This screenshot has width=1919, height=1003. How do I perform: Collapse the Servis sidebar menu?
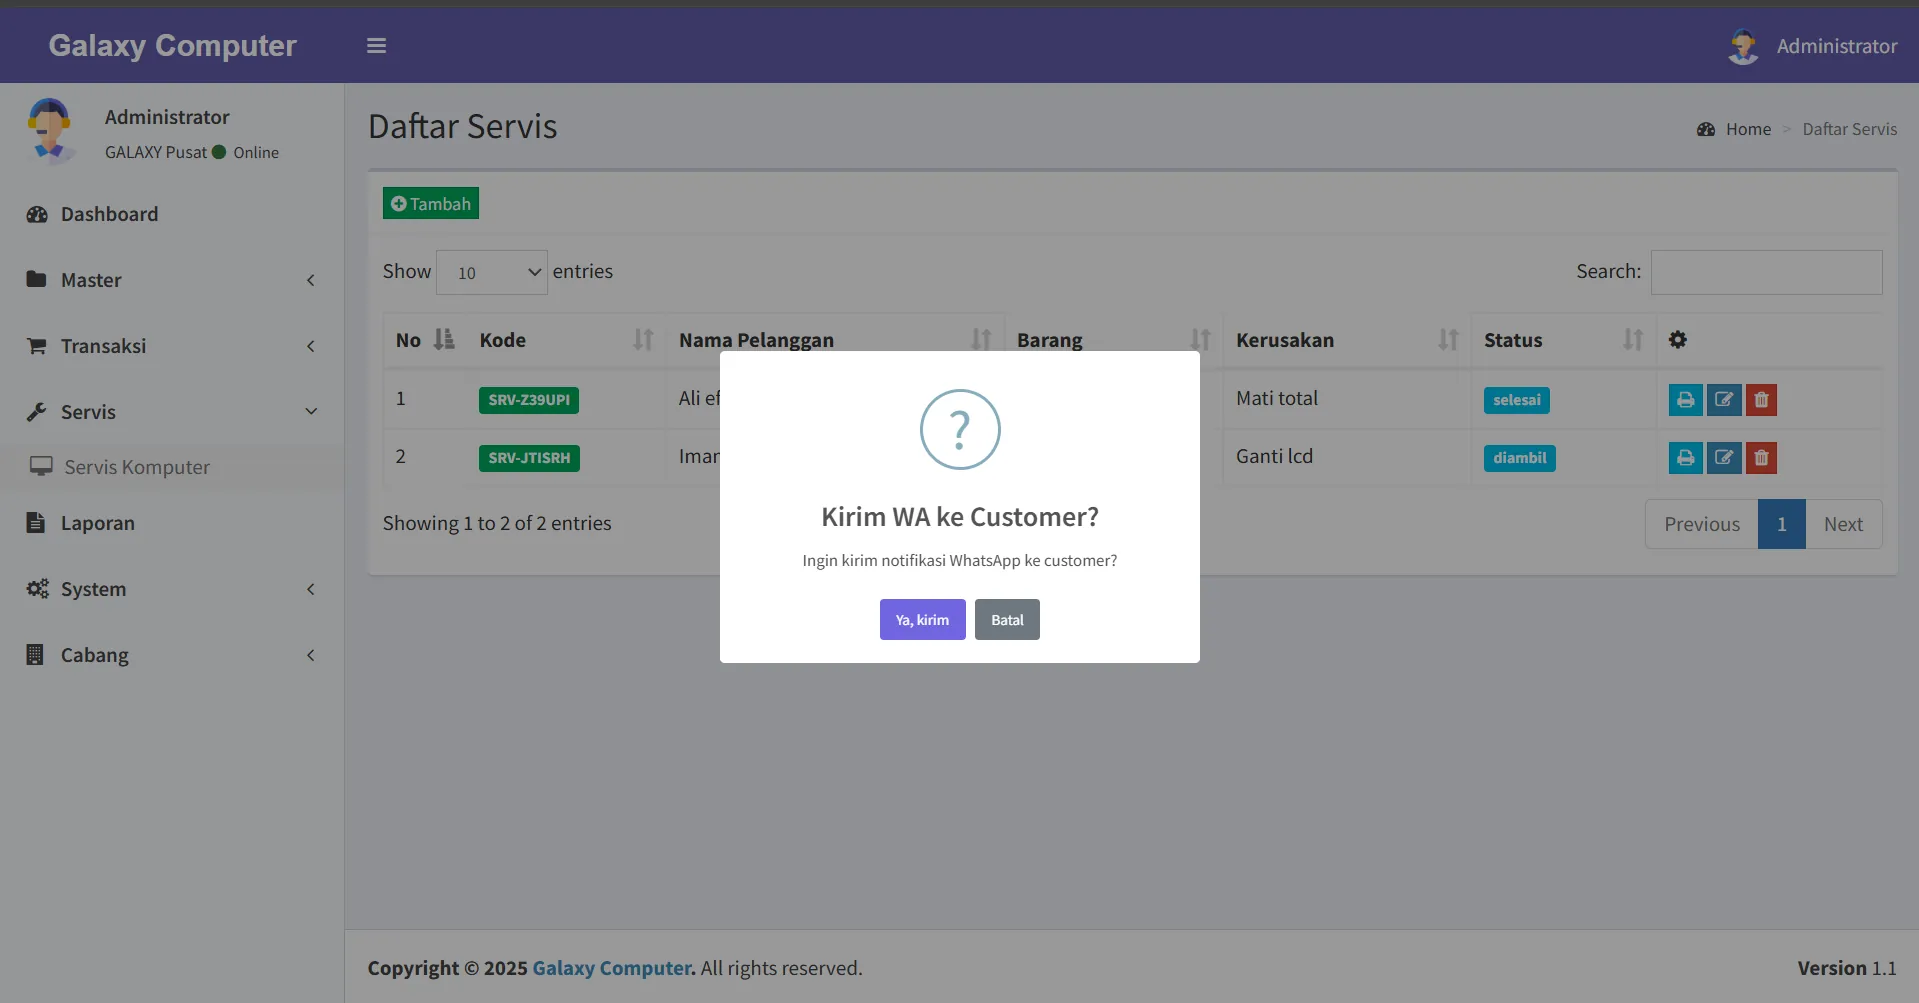172,412
